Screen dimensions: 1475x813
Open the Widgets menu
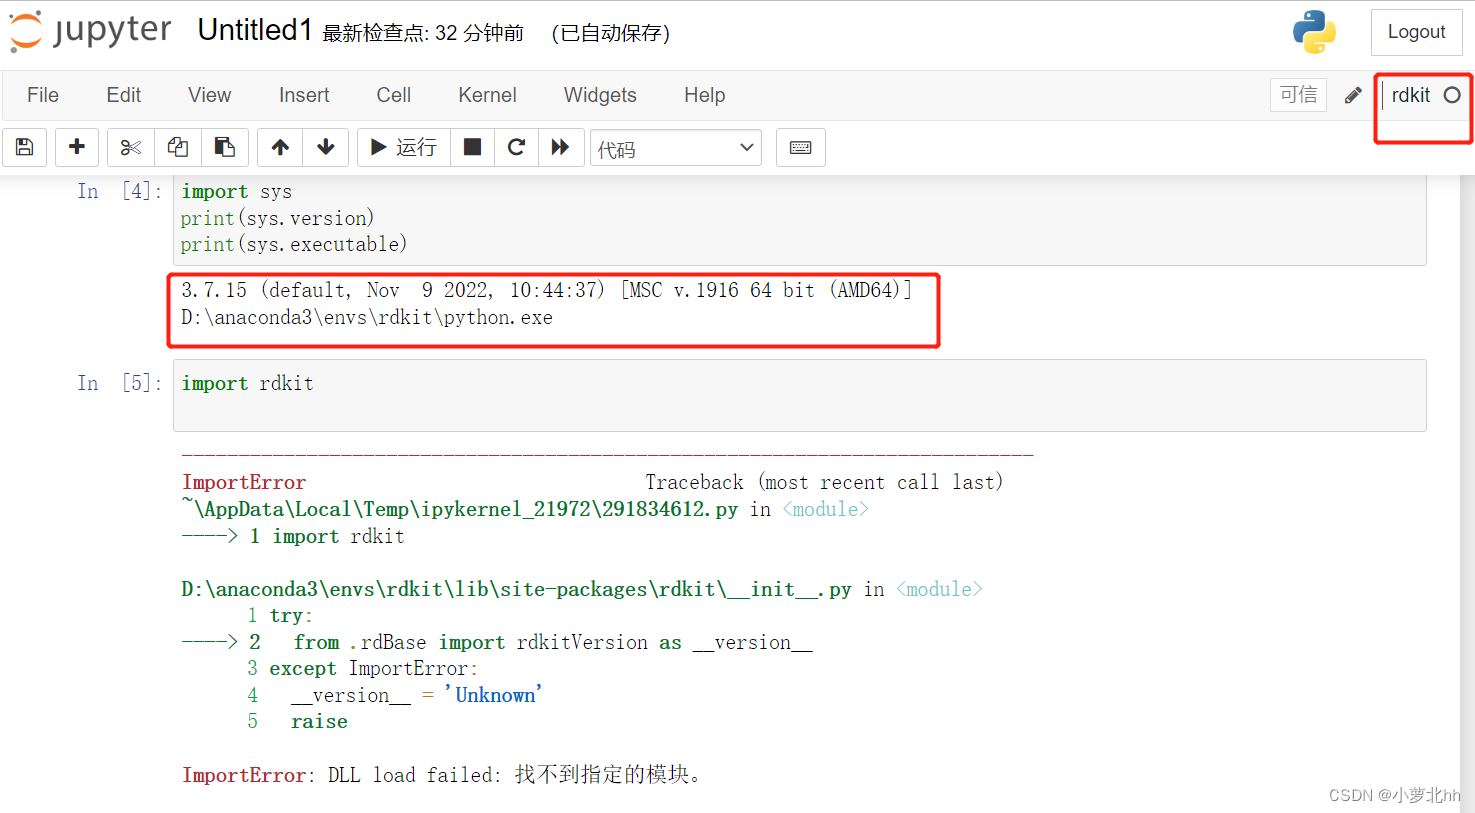pos(600,95)
